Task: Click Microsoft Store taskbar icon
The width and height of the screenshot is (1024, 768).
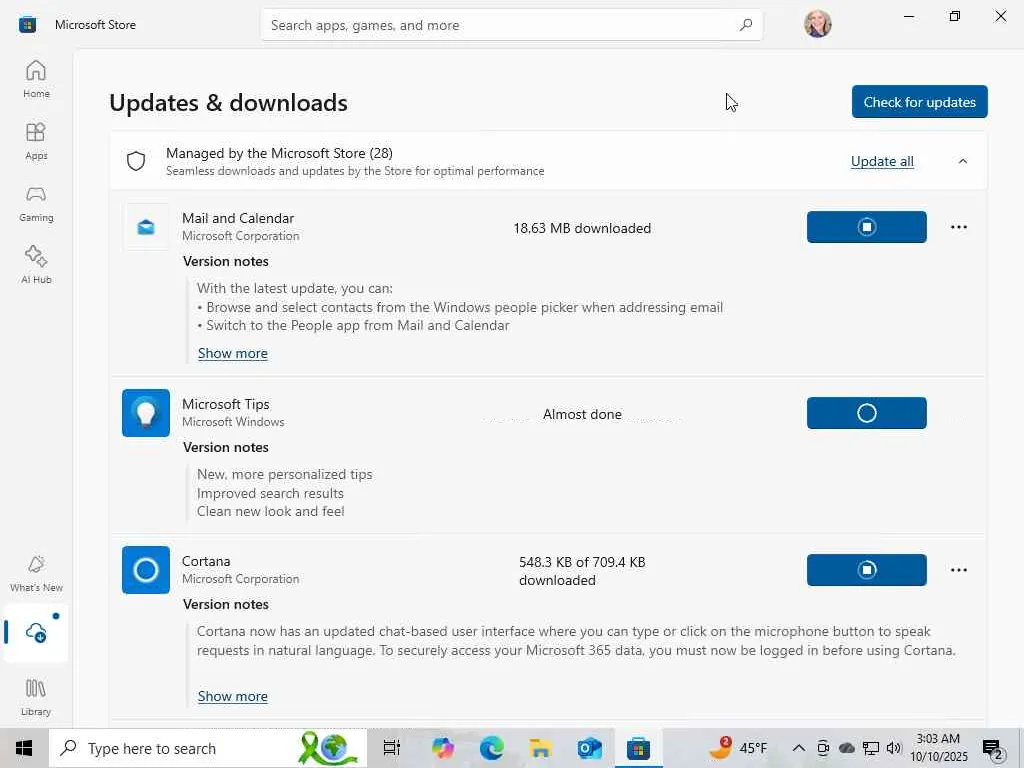Action: click(638, 748)
